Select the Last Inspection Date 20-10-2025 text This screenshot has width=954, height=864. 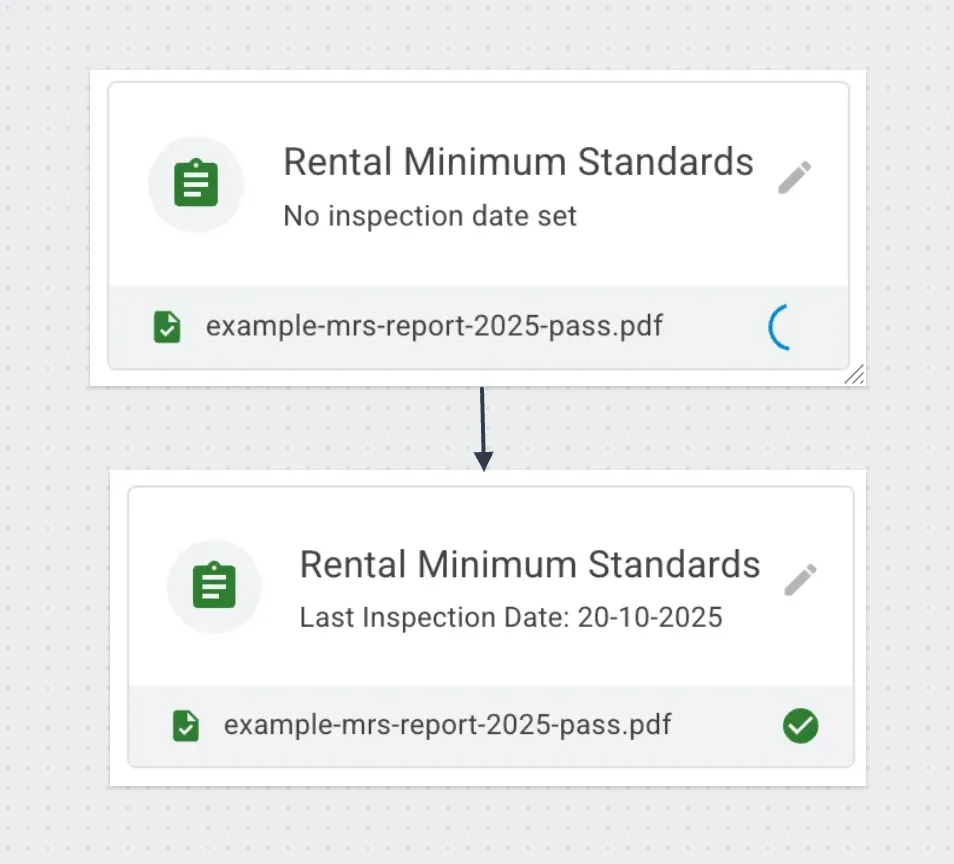click(510, 617)
